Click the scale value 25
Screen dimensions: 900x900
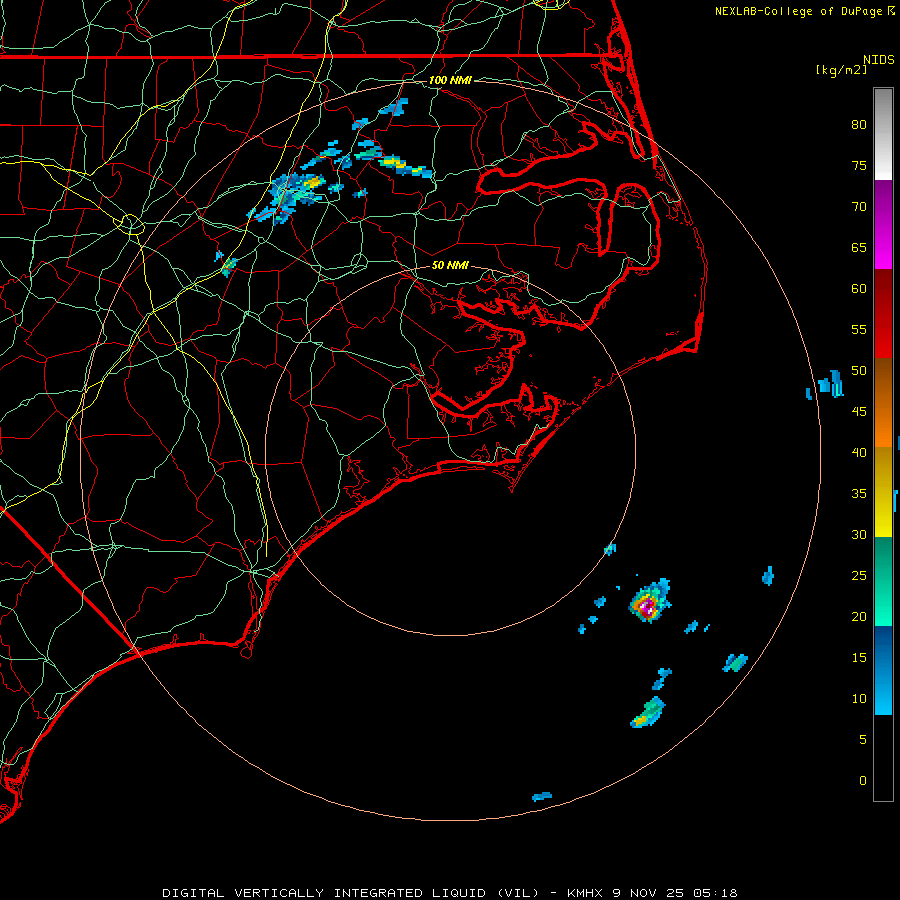pos(859,576)
